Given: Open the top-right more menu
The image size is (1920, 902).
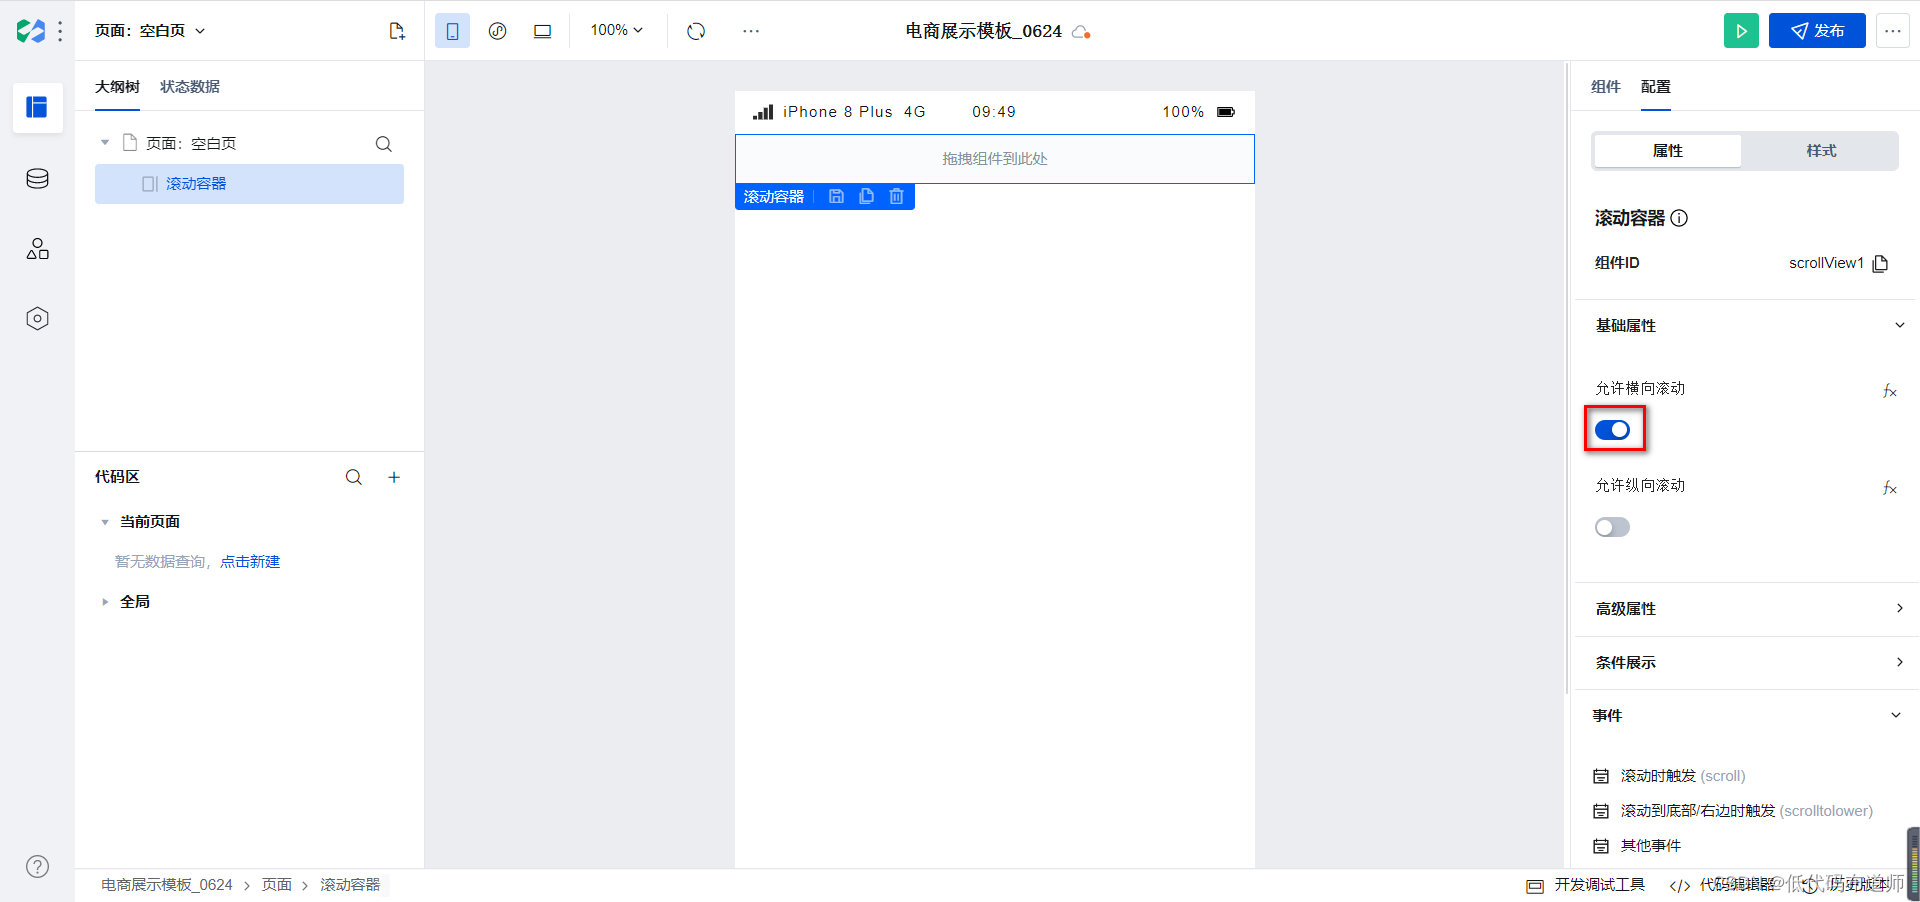Looking at the screenshot, I should pyautogui.click(x=1892, y=31).
